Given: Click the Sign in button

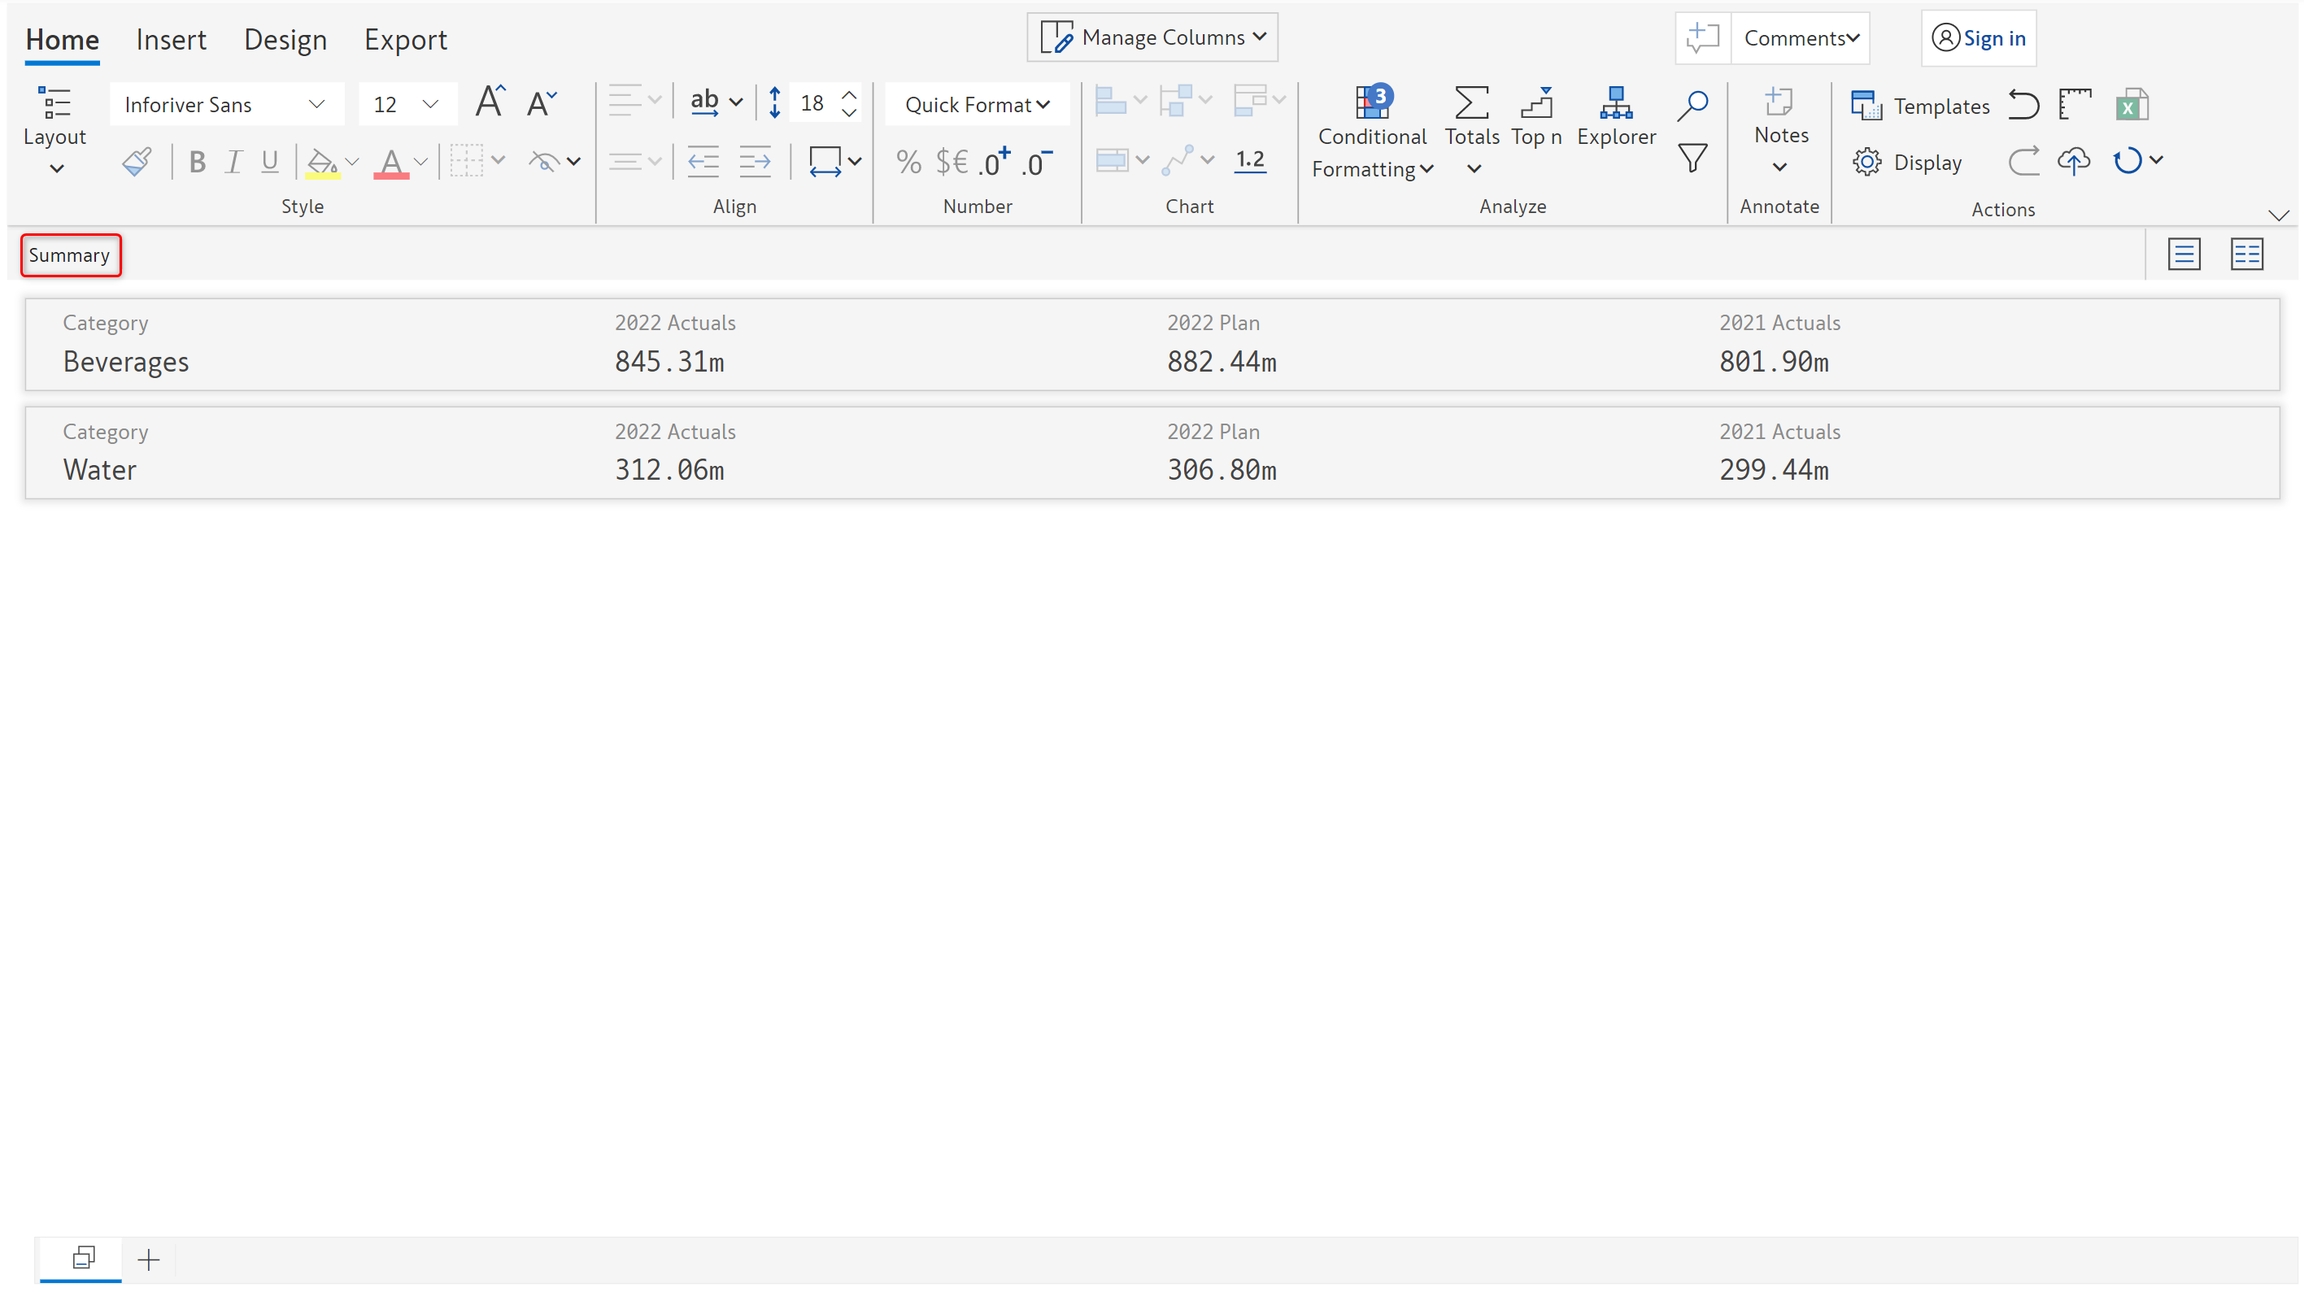Looking at the screenshot, I should click(x=1978, y=37).
